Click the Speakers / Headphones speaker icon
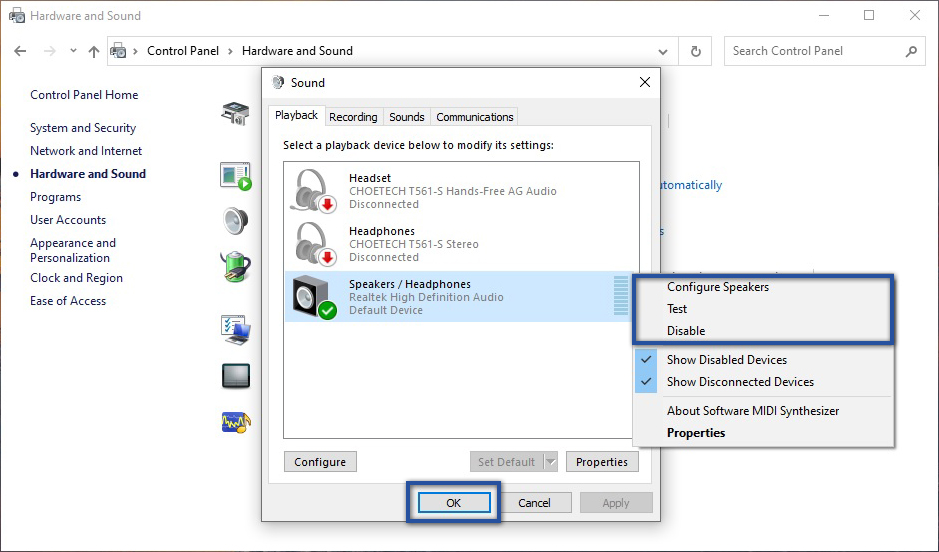This screenshot has width=939, height=552. click(x=314, y=297)
